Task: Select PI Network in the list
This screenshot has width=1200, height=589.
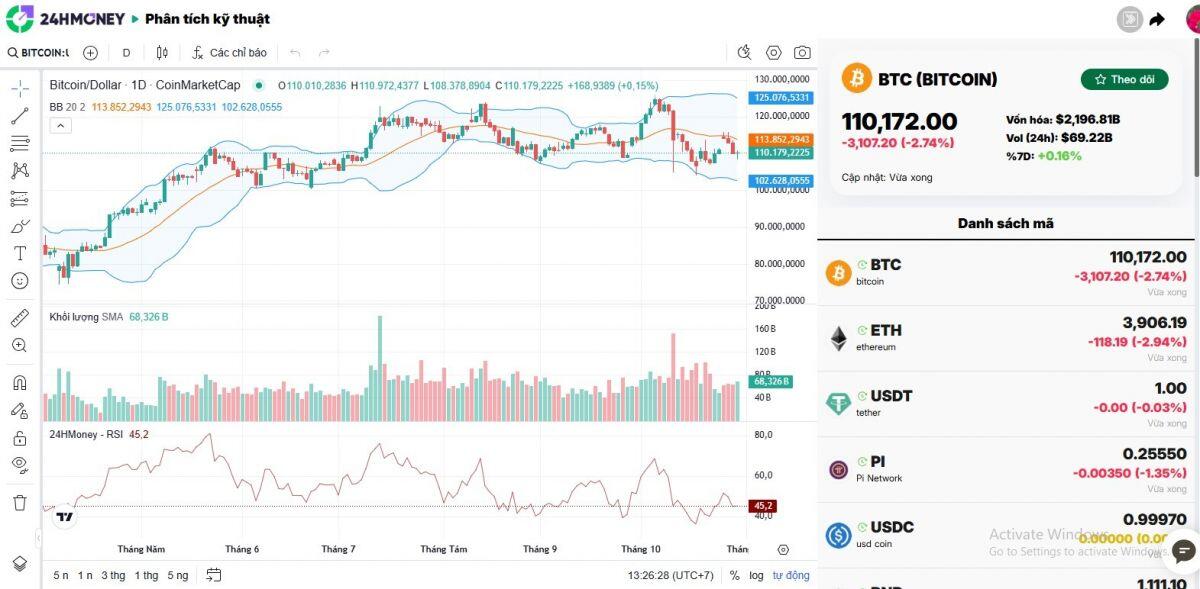Action: tap(1008, 469)
